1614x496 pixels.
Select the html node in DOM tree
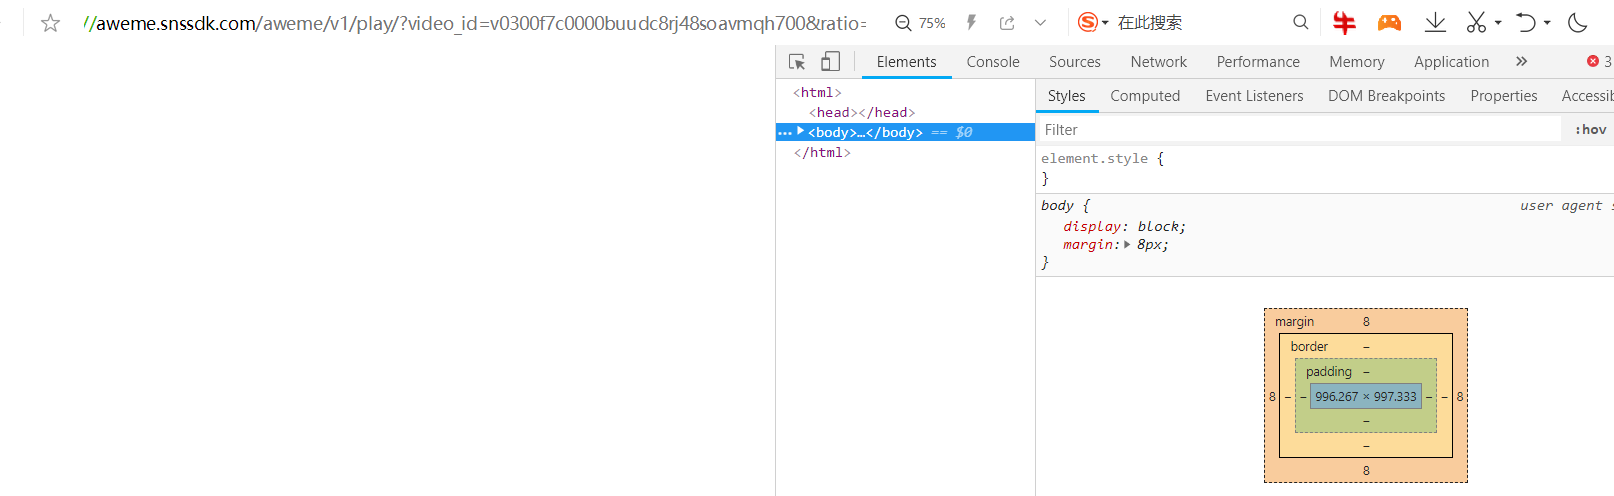pyautogui.click(x=817, y=93)
